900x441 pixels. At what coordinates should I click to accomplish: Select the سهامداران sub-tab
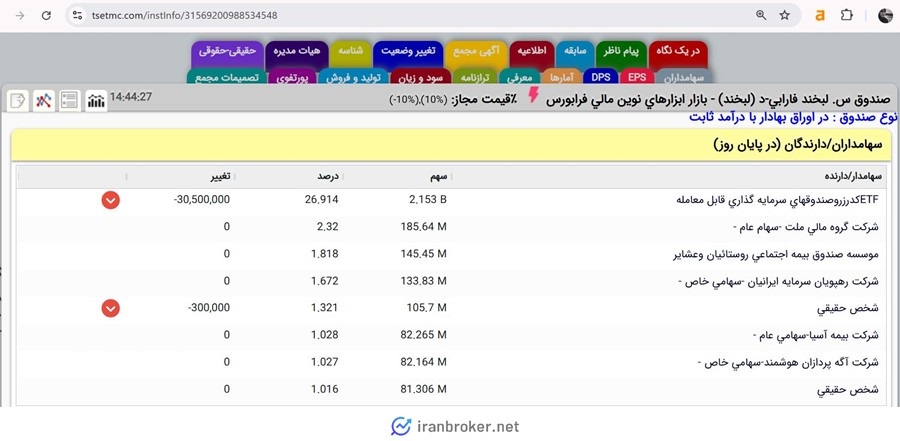click(684, 77)
